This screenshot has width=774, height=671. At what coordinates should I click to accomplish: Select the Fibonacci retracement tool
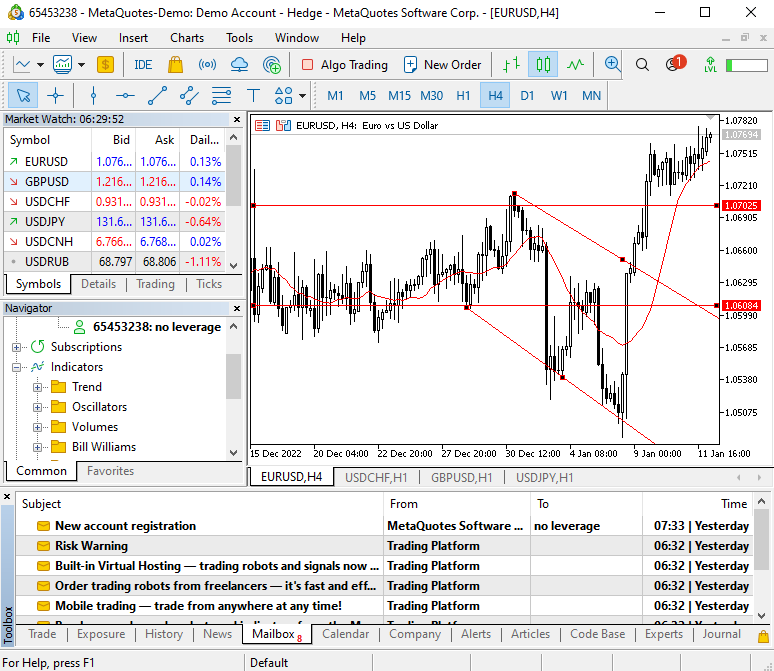[x=221, y=95]
